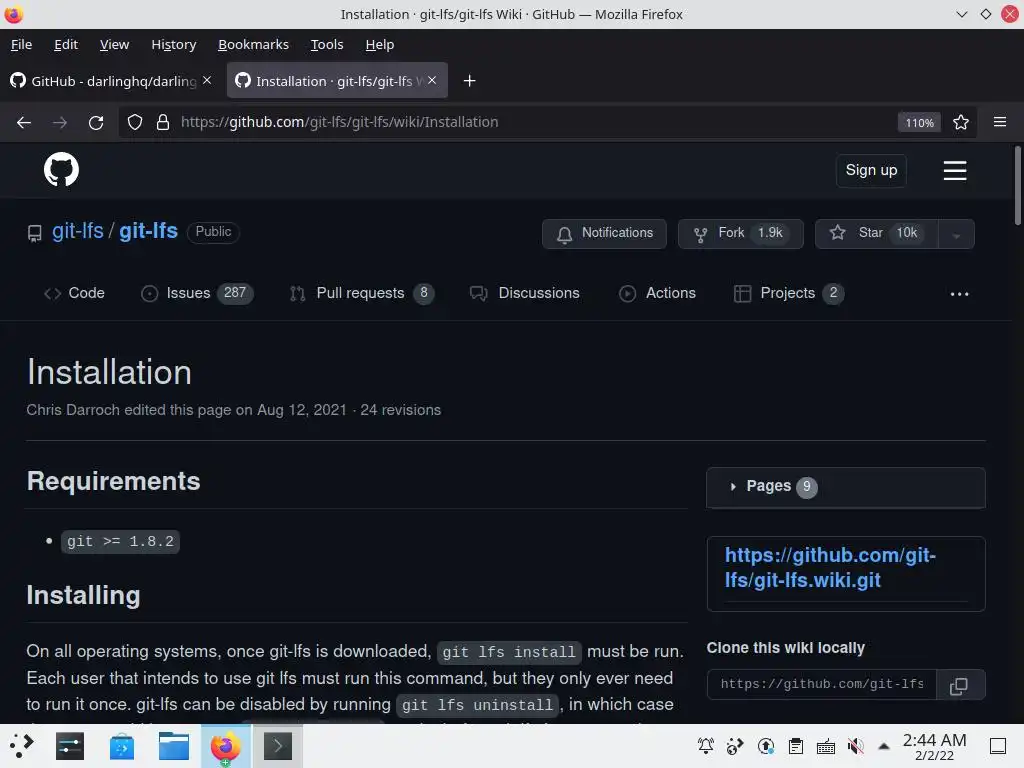This screenshot has height=768, width=1024.
Task: Open the View menu
Action: (114, 44)
